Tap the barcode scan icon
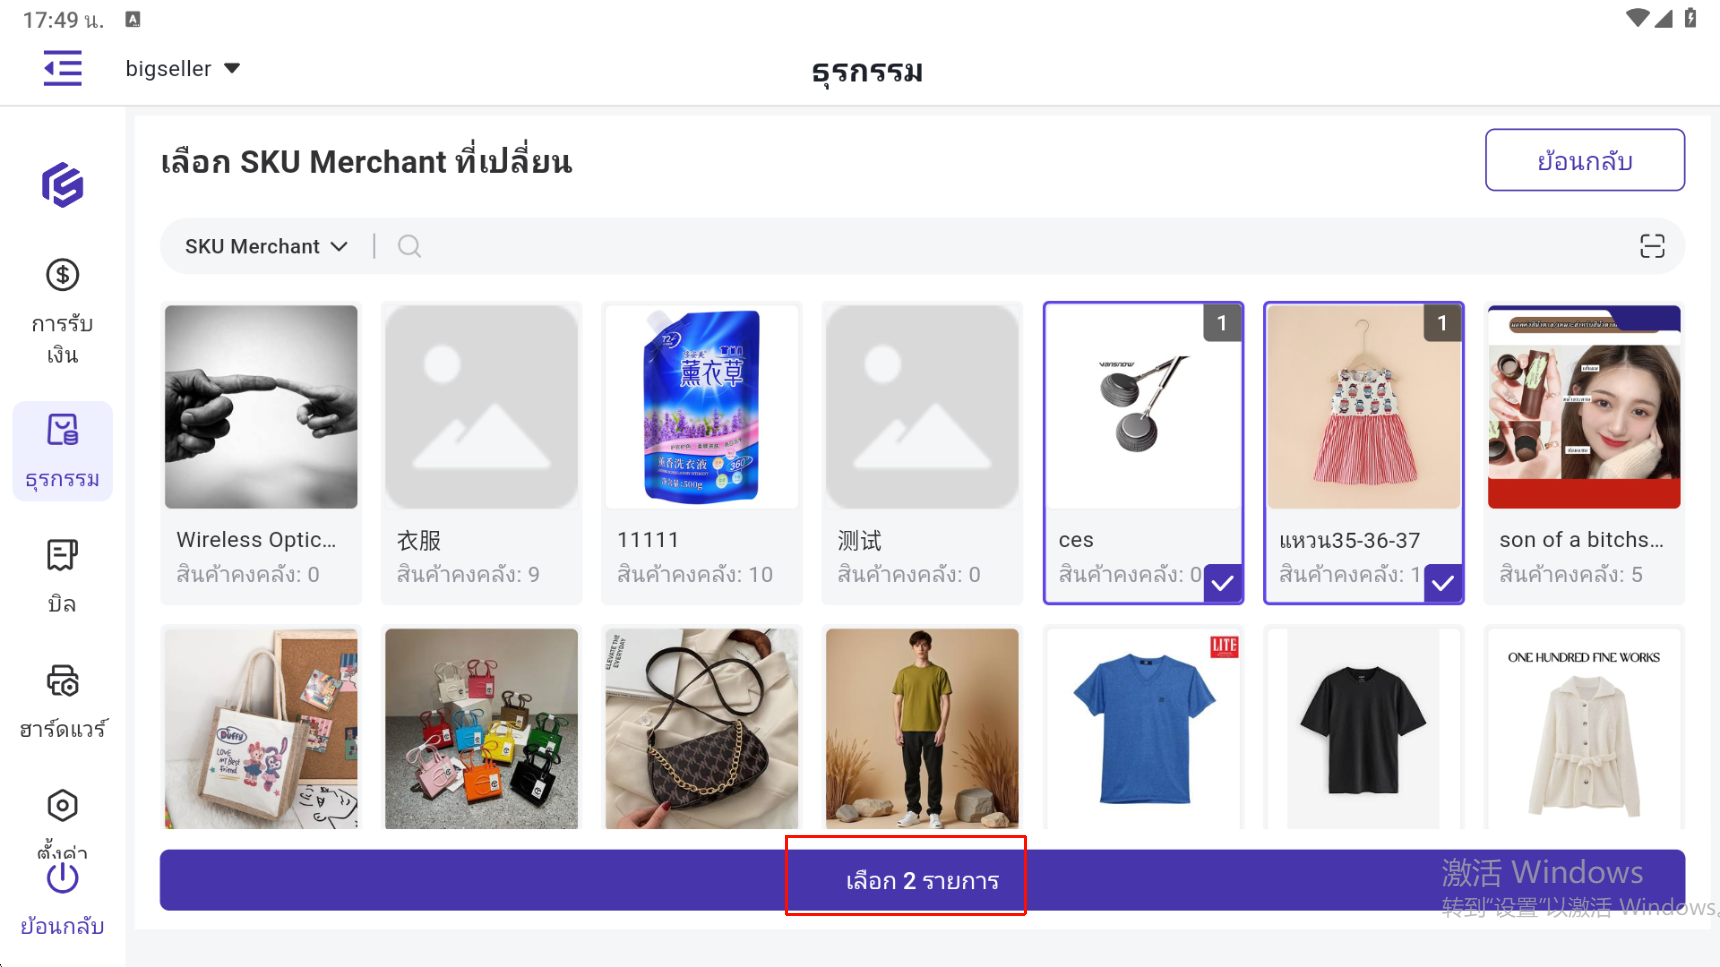Screen dimensions: 1720x967 [x=1652, y=246]
